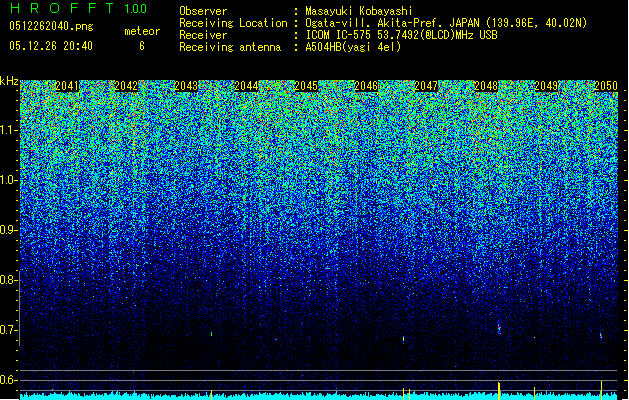Click the 2043 time label

pos(186,86)
